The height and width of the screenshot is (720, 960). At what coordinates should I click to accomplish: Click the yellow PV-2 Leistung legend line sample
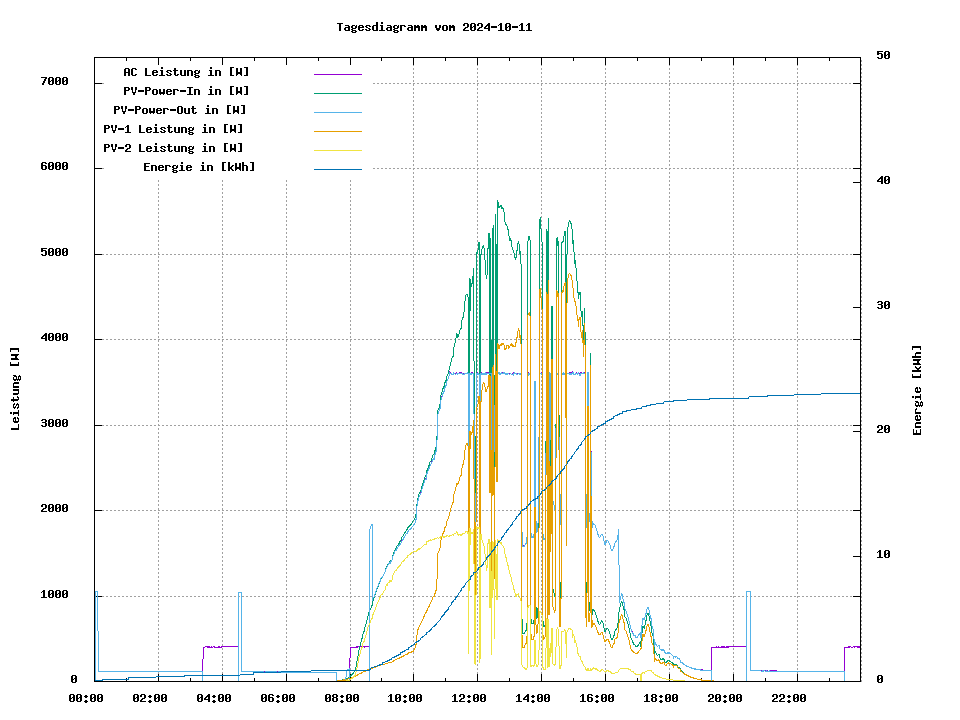tap(337, 149)
